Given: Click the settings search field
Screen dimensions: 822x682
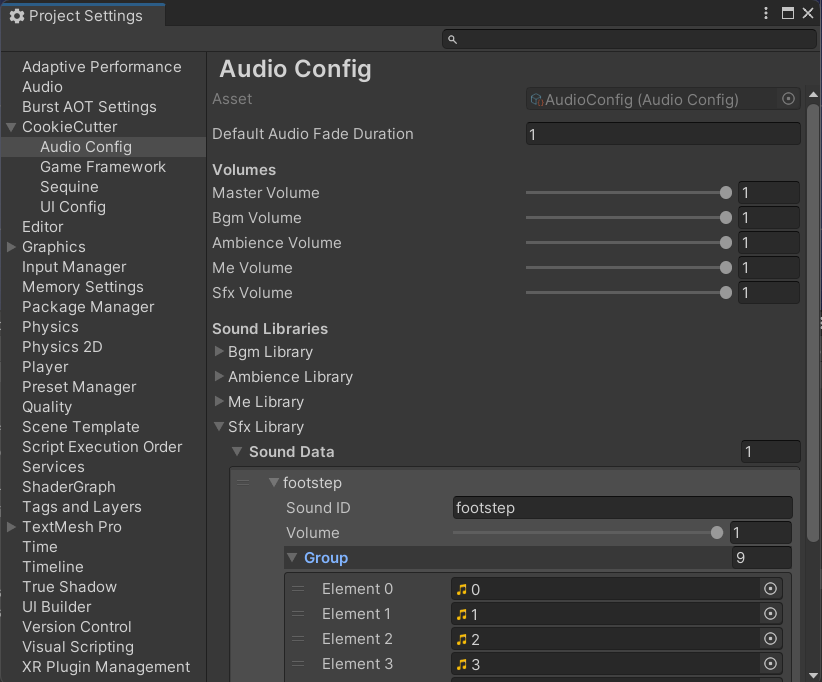Looking at the screenshot, I should click(x=629, y=39).
